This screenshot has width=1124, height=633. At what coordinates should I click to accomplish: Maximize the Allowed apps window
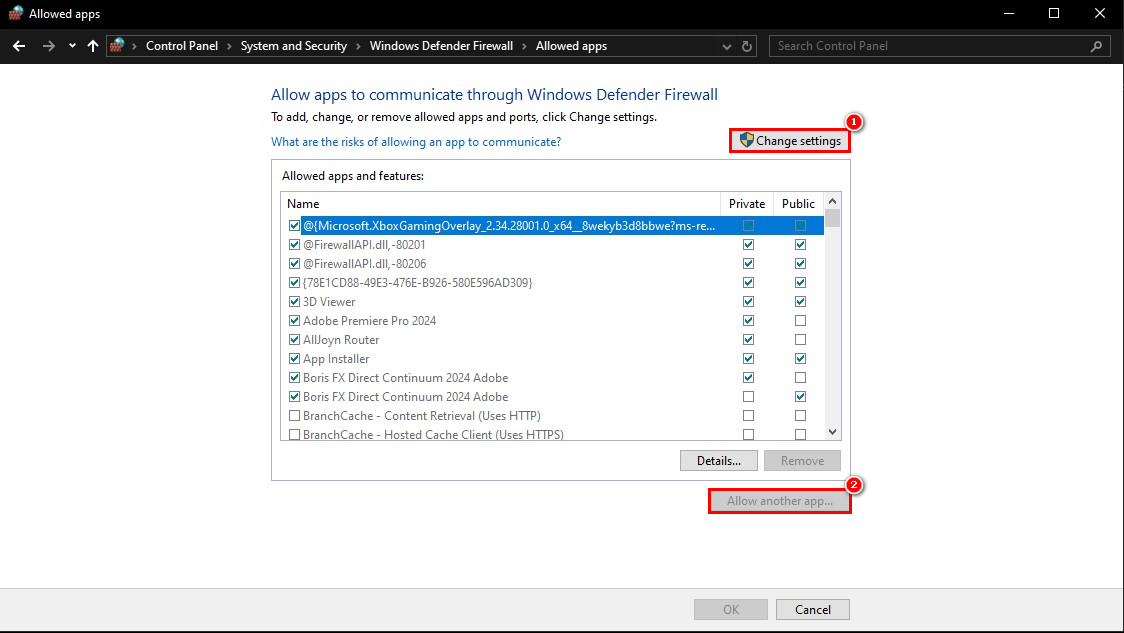pos(1054,14)
